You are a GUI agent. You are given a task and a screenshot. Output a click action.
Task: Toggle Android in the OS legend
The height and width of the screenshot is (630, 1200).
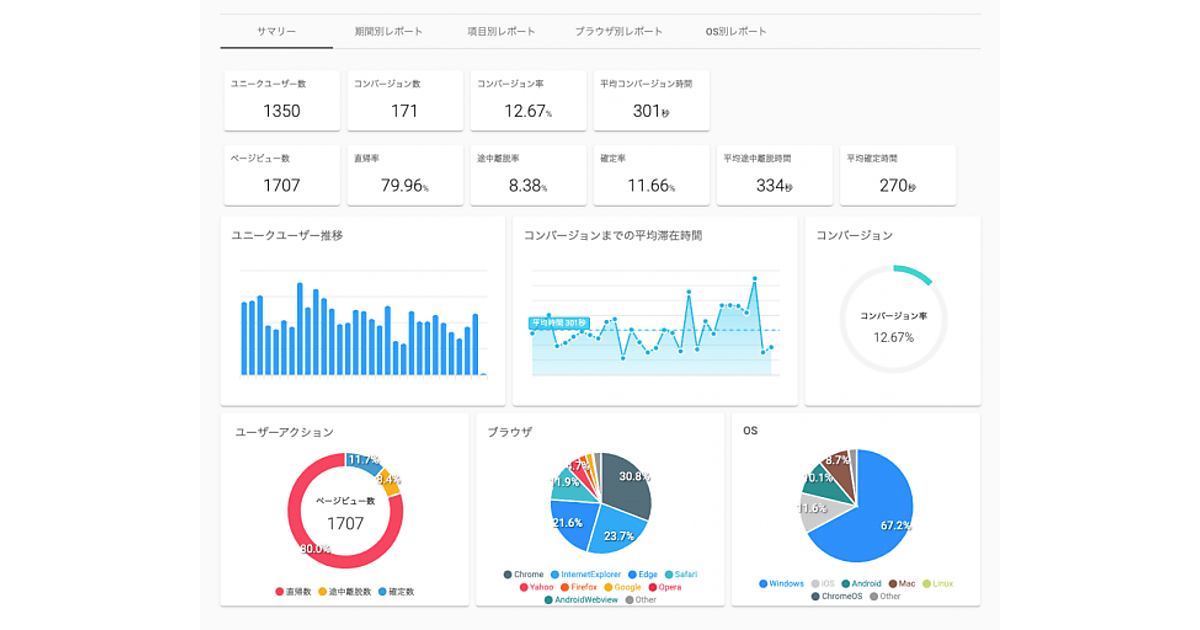[860, 584]
